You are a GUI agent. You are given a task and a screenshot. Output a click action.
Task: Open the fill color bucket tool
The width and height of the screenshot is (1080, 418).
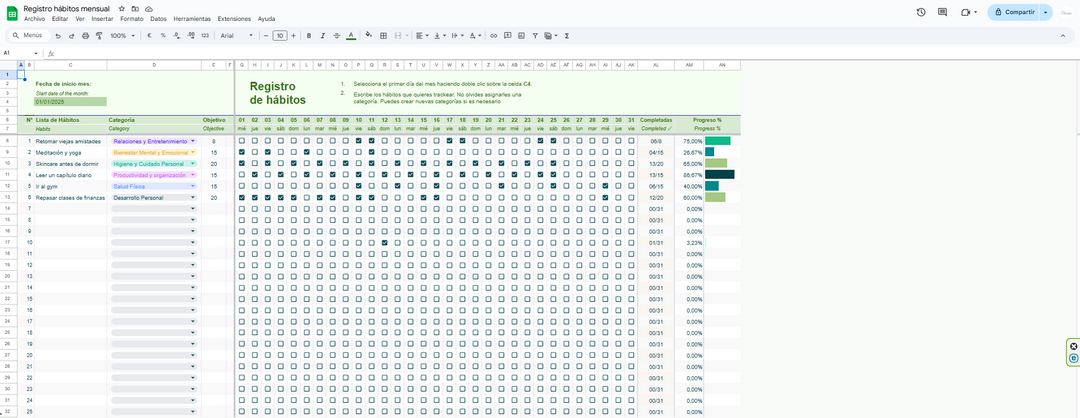point(369,35)
